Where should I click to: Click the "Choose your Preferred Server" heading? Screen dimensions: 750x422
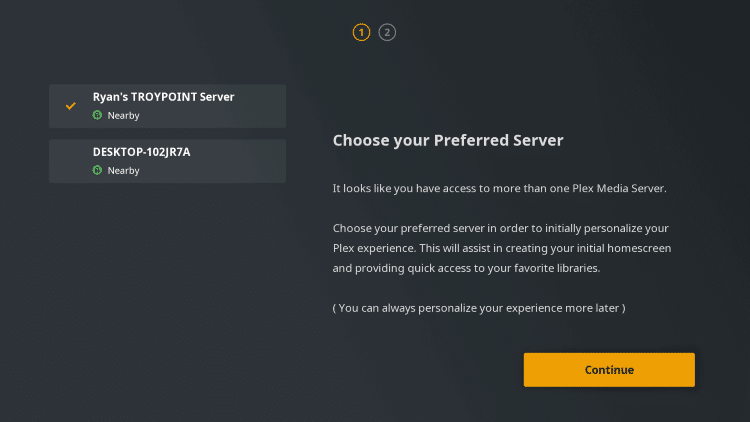pyautogui.click(x=448, y=141)
